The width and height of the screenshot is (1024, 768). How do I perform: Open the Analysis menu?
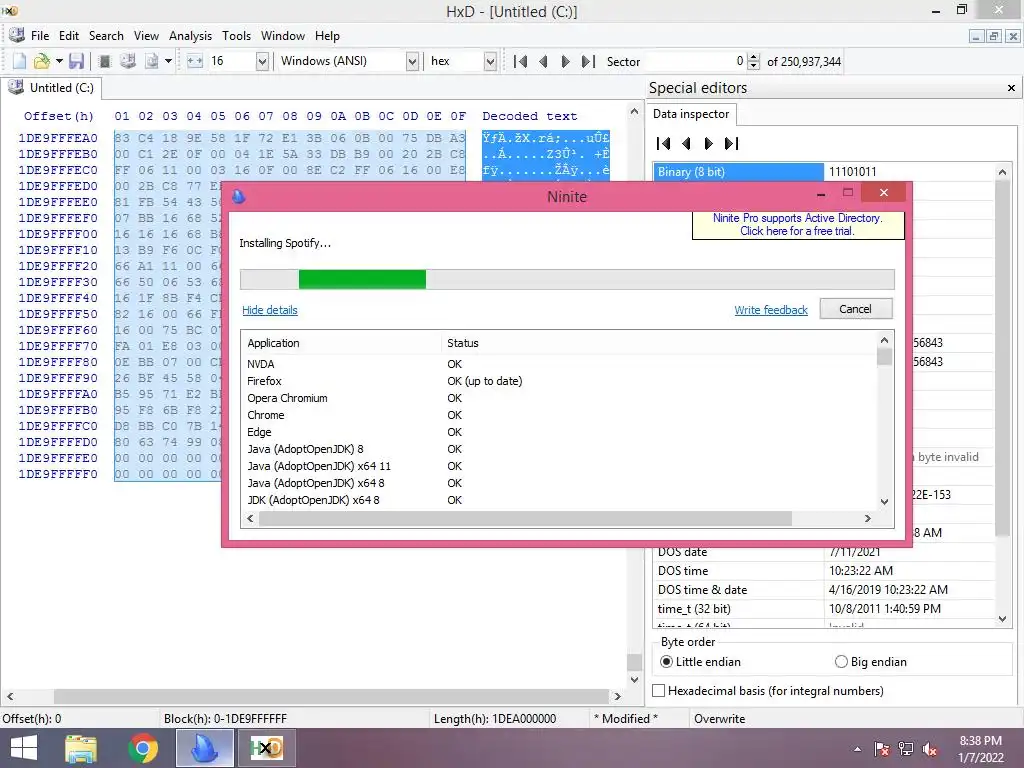click(x=190, y=36)
